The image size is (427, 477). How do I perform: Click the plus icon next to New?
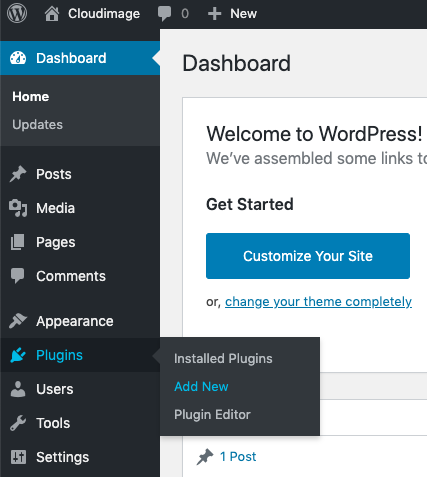tap(214, 14)
